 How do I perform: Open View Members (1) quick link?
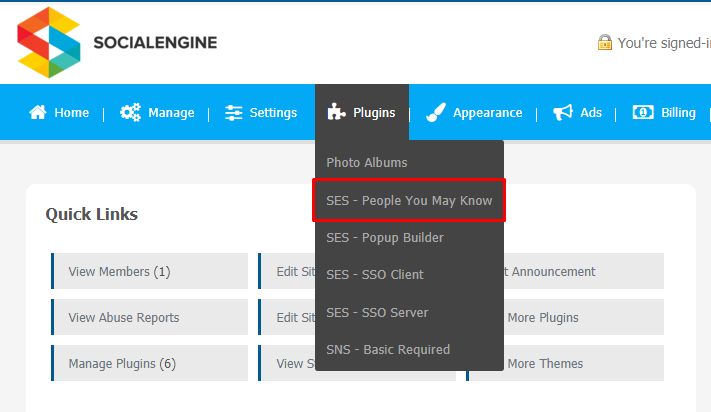150,271
